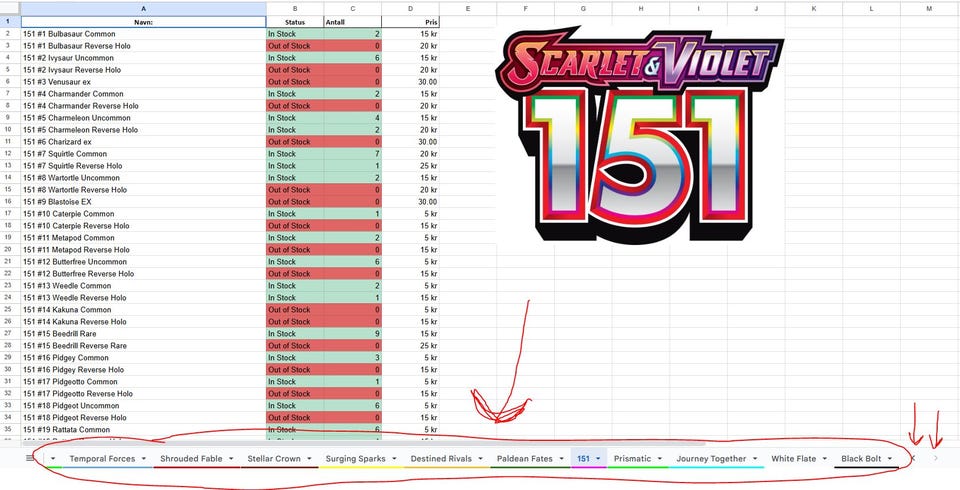This screenshot has height=490, width=960.
Task: Click the quantity cell for Beedrill Rare
Action: tap(353, 334)
